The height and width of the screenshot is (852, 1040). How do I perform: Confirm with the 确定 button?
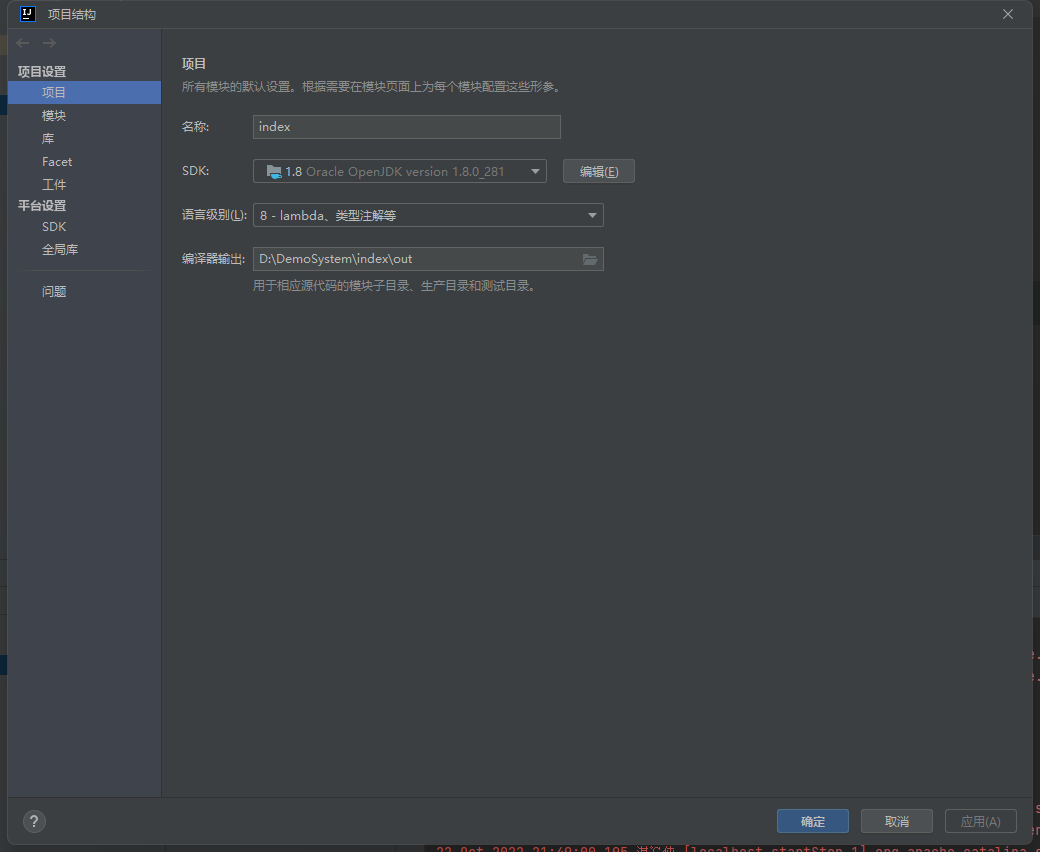(x=812, y=822)
